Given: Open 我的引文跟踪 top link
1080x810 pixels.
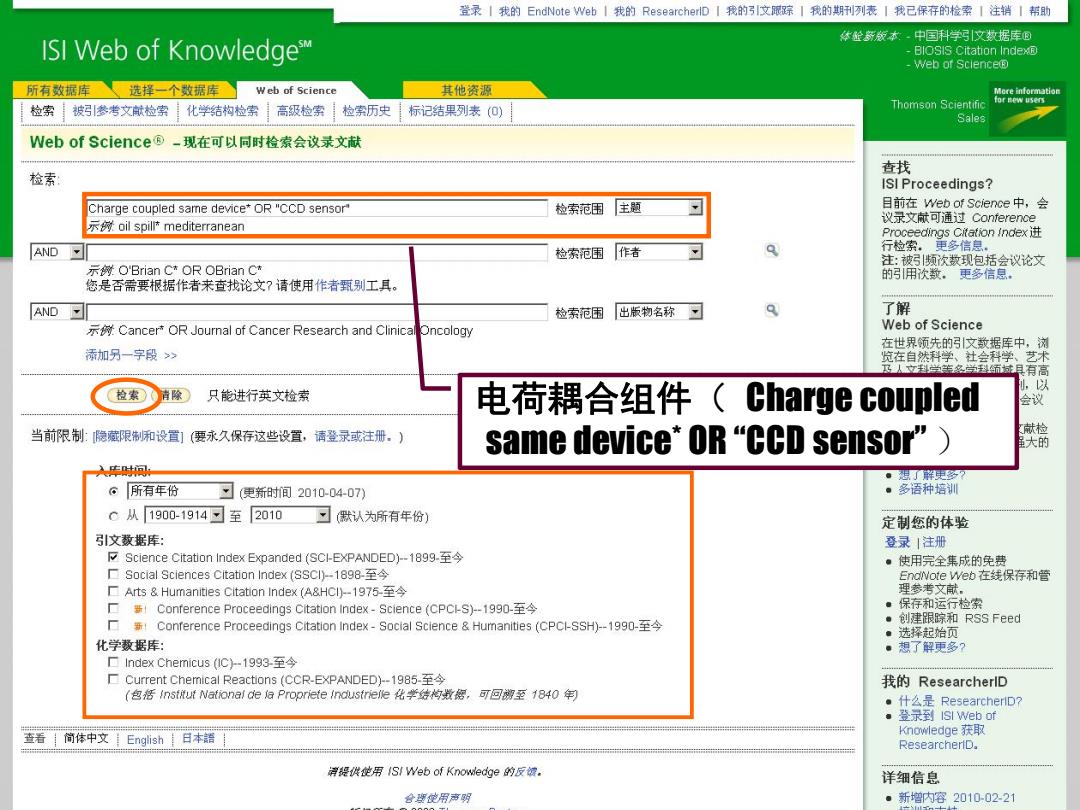Looking at the screenshot, I should coord(760,11).
